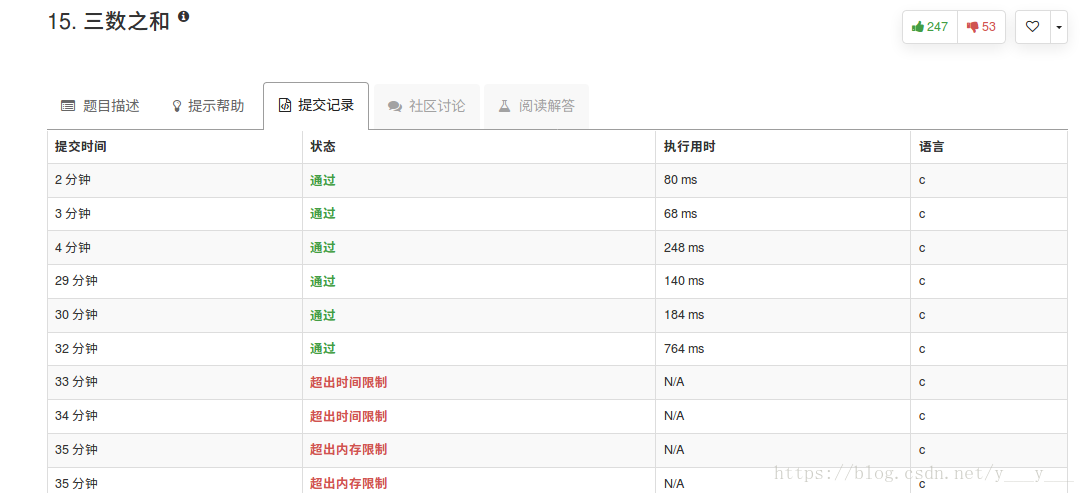1085x493 pixels.
Task: Open 超出时间限制 submission from 34 分钟
Action: click(348, 416)
